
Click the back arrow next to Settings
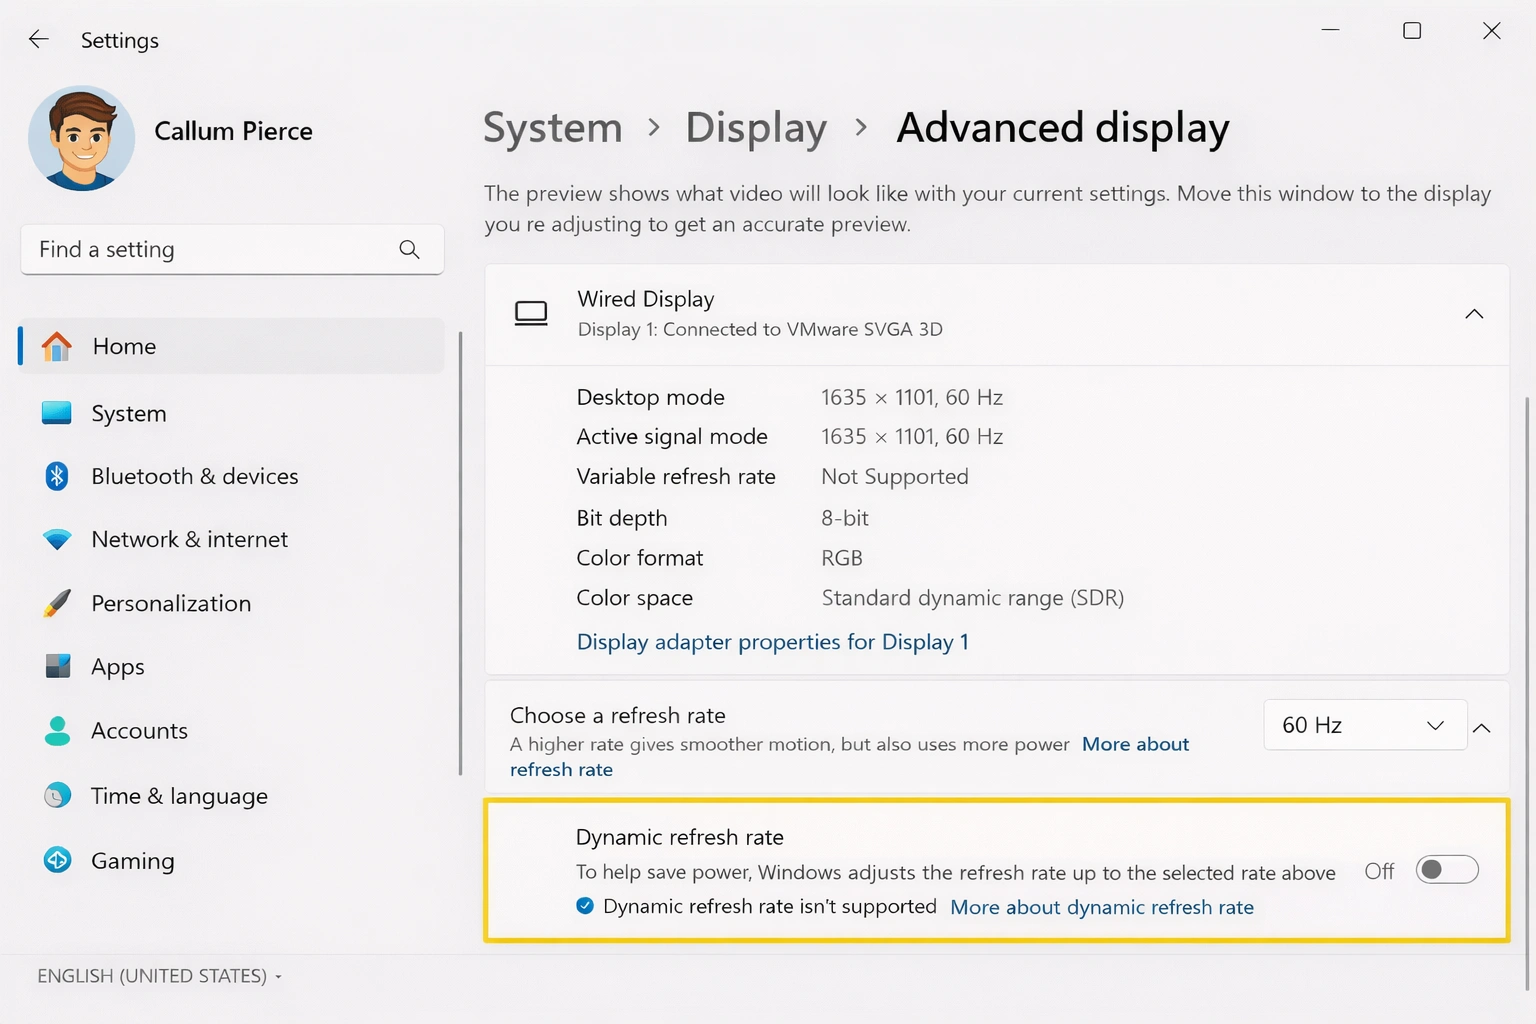[38, 39]
